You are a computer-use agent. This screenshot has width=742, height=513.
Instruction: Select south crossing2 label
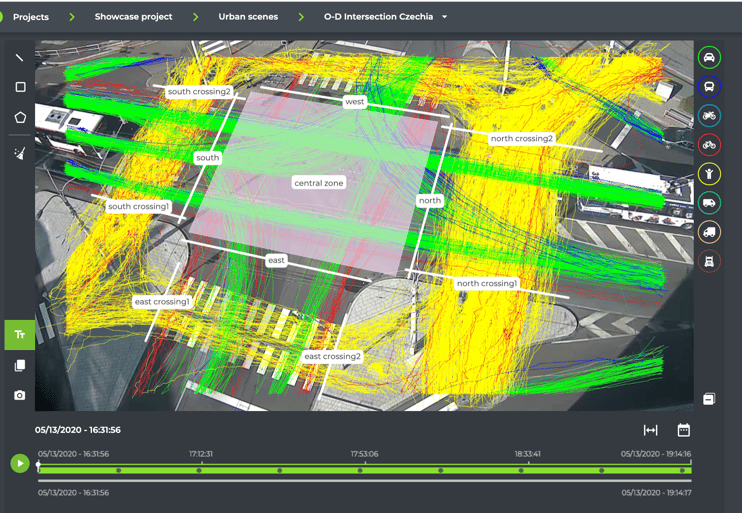tap(199, 91)
